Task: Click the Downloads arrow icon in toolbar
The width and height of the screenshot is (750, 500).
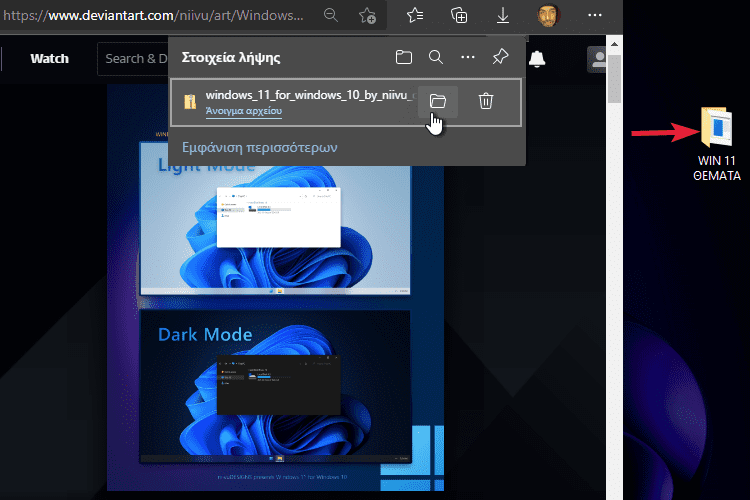Action: click(503, 15)
